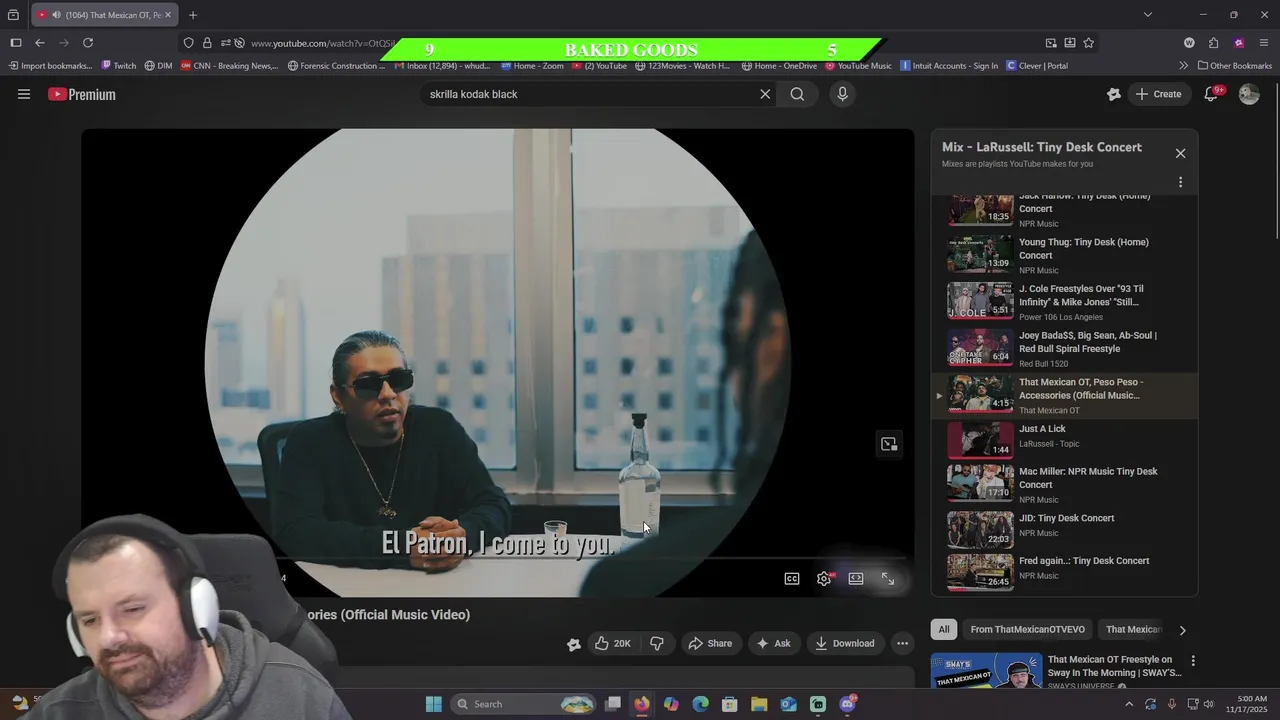The width and height of the screenshot is (1280, 720).
Task: Open the site permissions shield icon
Action: [188, 43]
